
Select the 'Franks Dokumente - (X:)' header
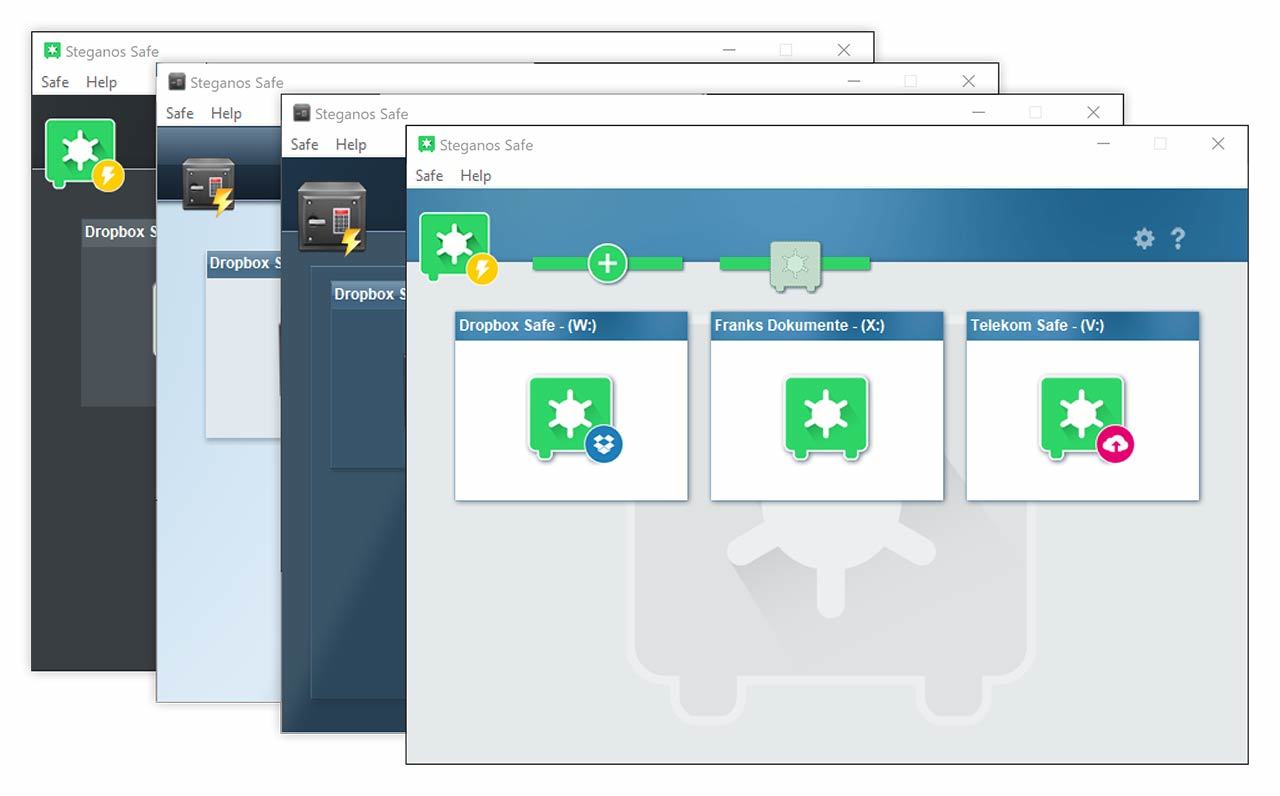coord(827,326)
